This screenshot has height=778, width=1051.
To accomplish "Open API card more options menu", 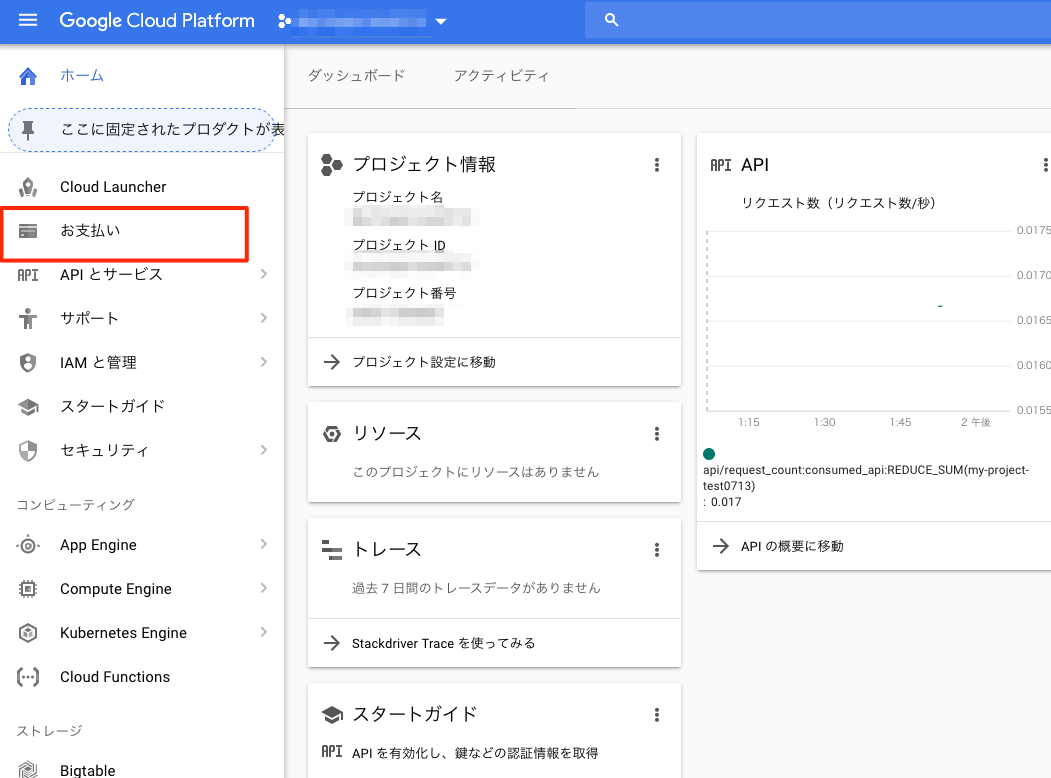I will (1044, 165).
